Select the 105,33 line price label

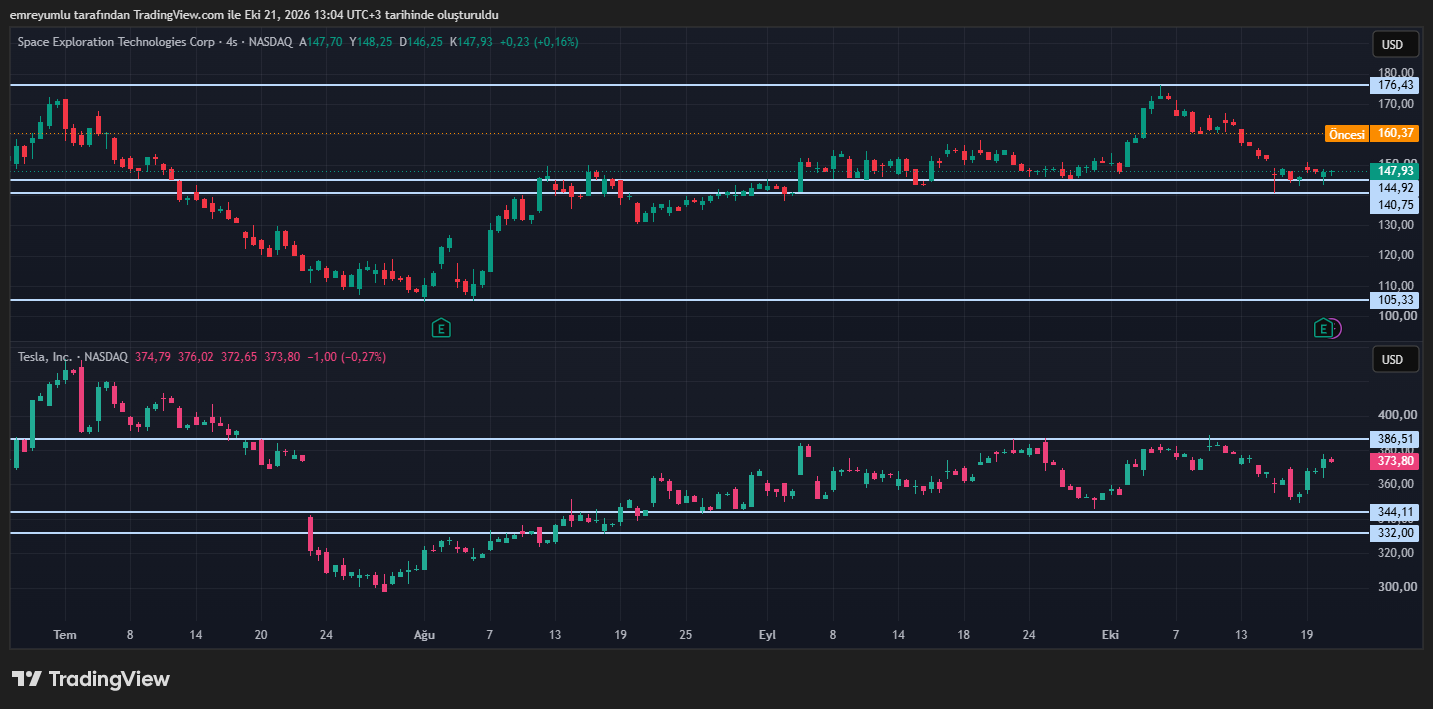coord(1395,300)
